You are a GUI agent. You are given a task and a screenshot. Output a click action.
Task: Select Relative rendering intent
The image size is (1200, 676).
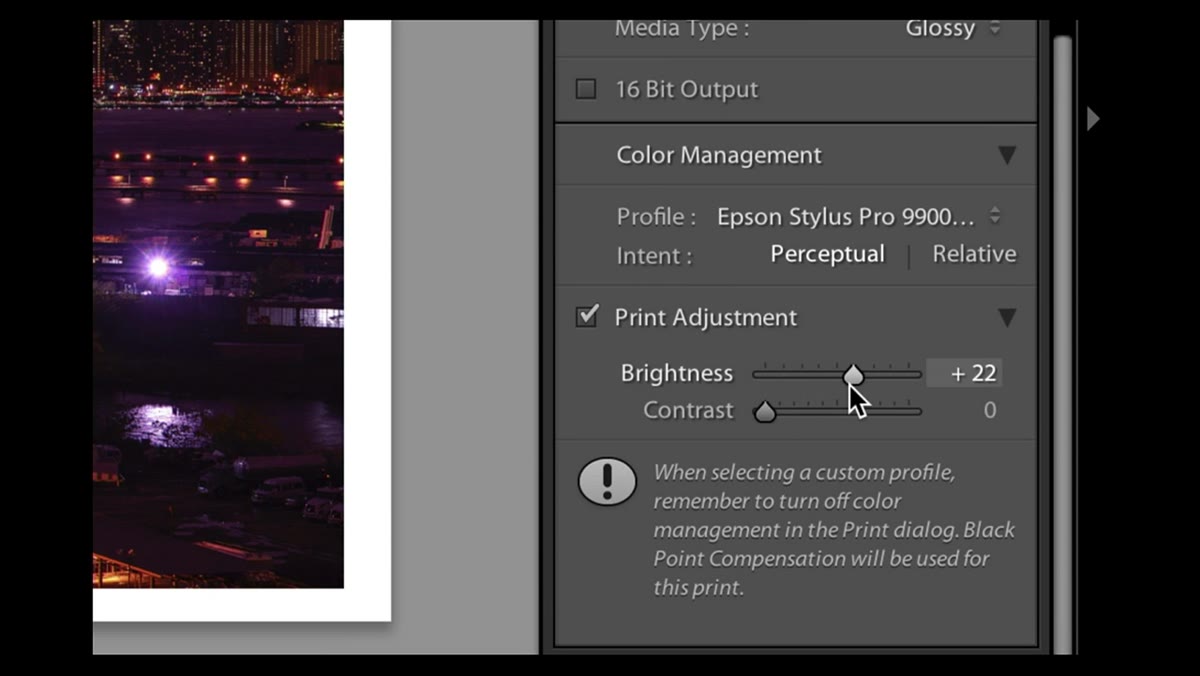click(x=974, y=254)
